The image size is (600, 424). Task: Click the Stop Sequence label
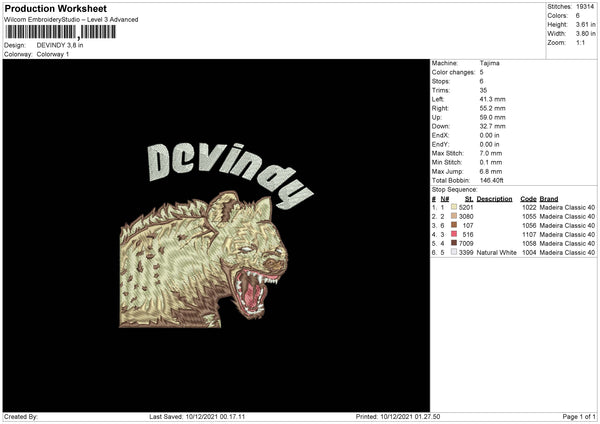(453, 188)
